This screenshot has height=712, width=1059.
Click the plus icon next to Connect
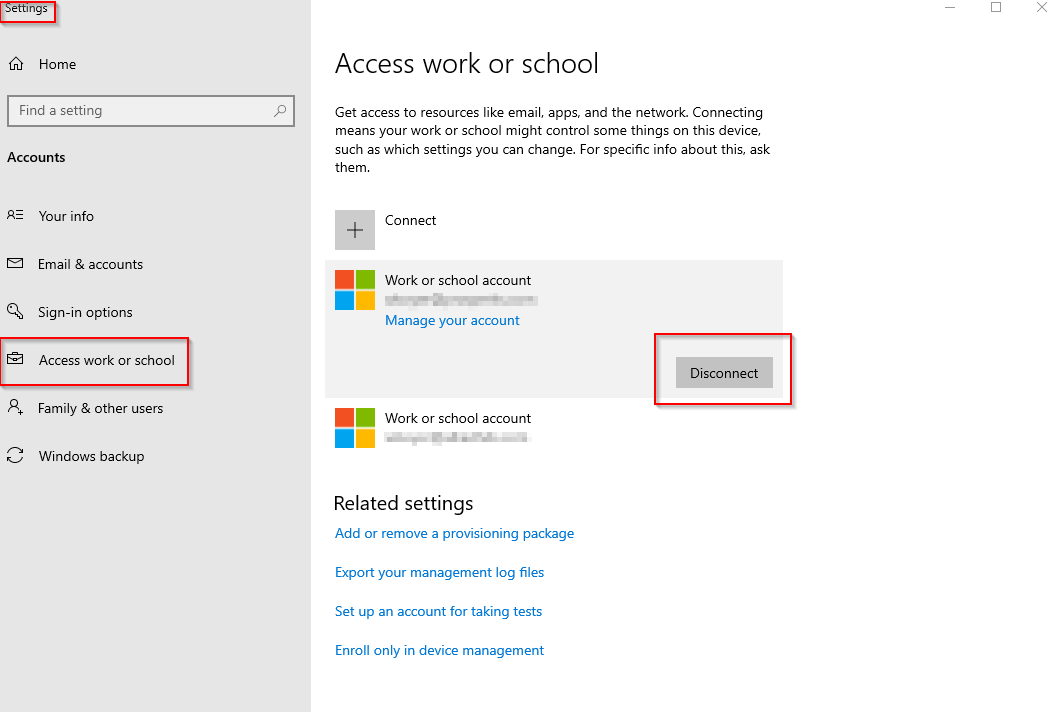tap(355, 230)
